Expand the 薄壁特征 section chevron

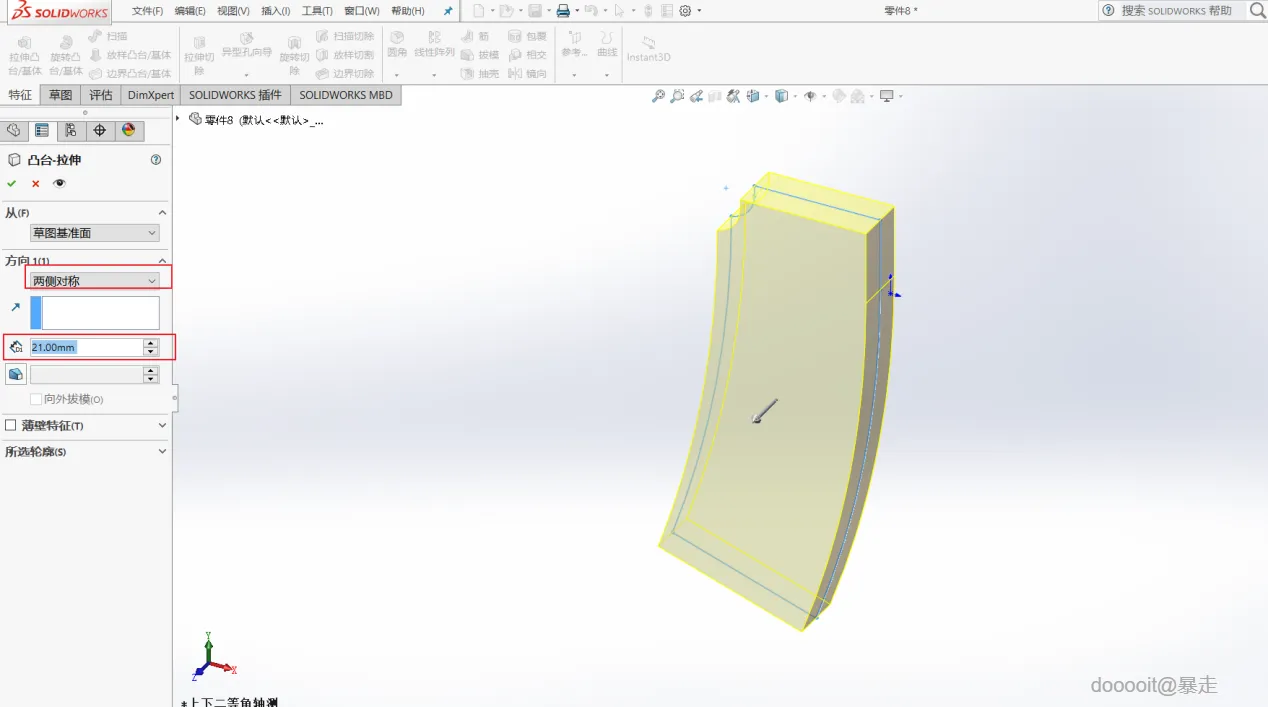click(x=162, y=425)
